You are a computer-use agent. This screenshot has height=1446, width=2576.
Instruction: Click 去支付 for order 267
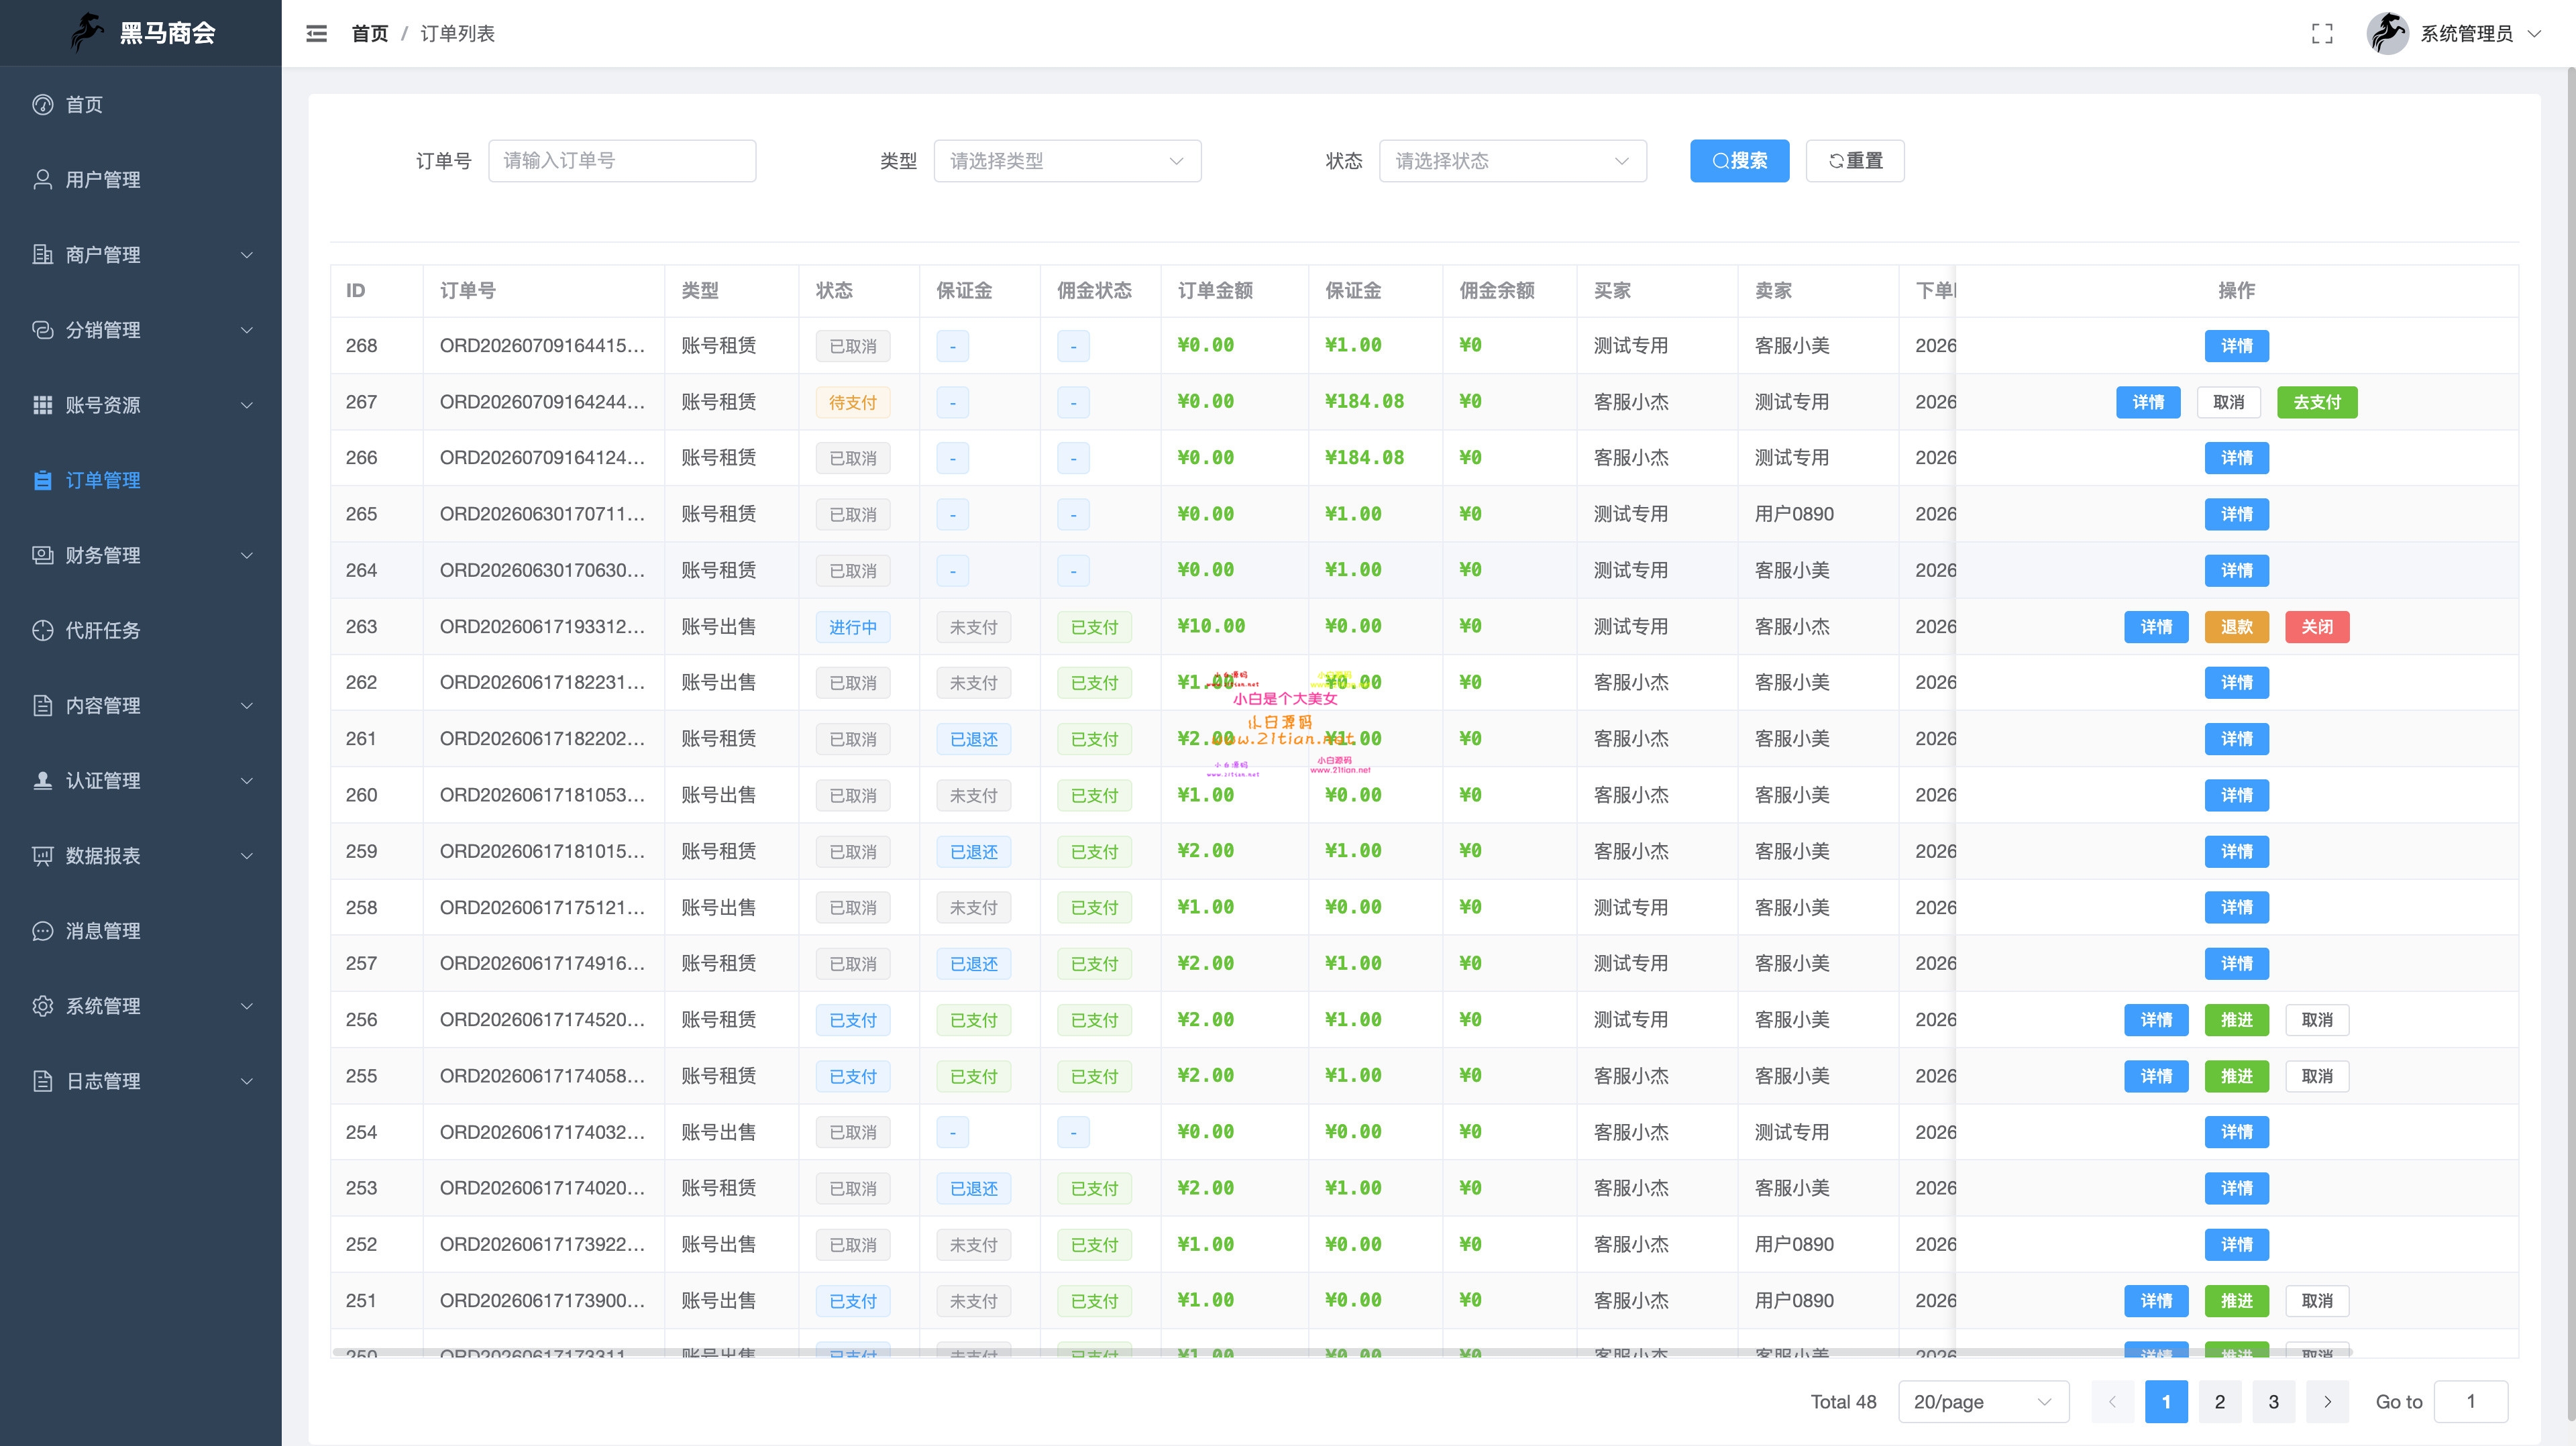tap(2317, 402)
